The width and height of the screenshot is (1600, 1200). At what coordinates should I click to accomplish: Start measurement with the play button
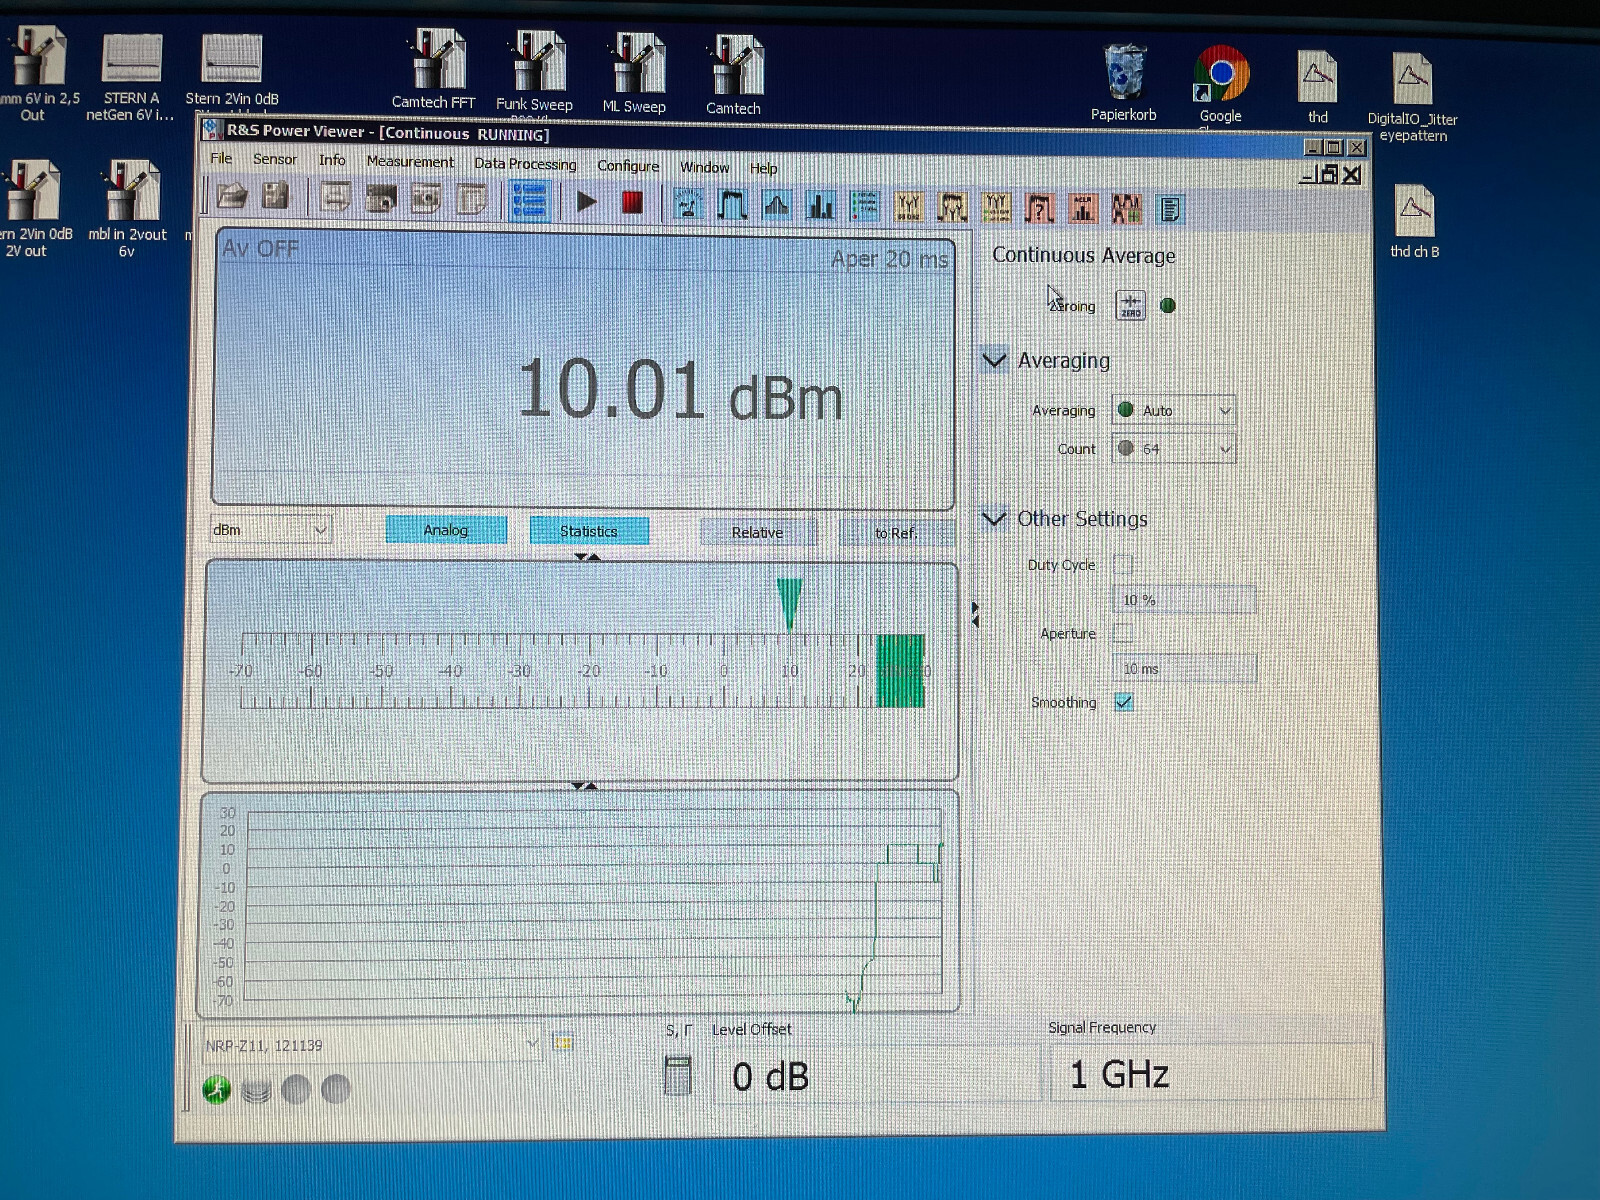587,202
